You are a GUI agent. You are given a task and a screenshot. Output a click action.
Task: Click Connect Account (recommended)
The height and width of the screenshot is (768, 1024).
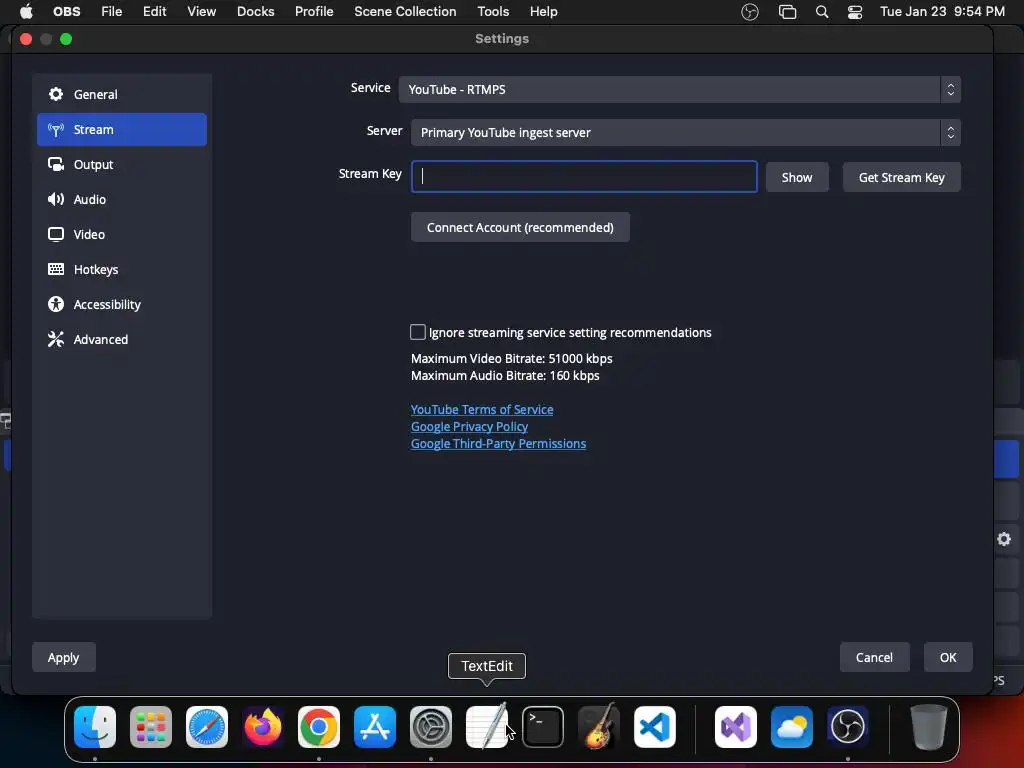520,227
